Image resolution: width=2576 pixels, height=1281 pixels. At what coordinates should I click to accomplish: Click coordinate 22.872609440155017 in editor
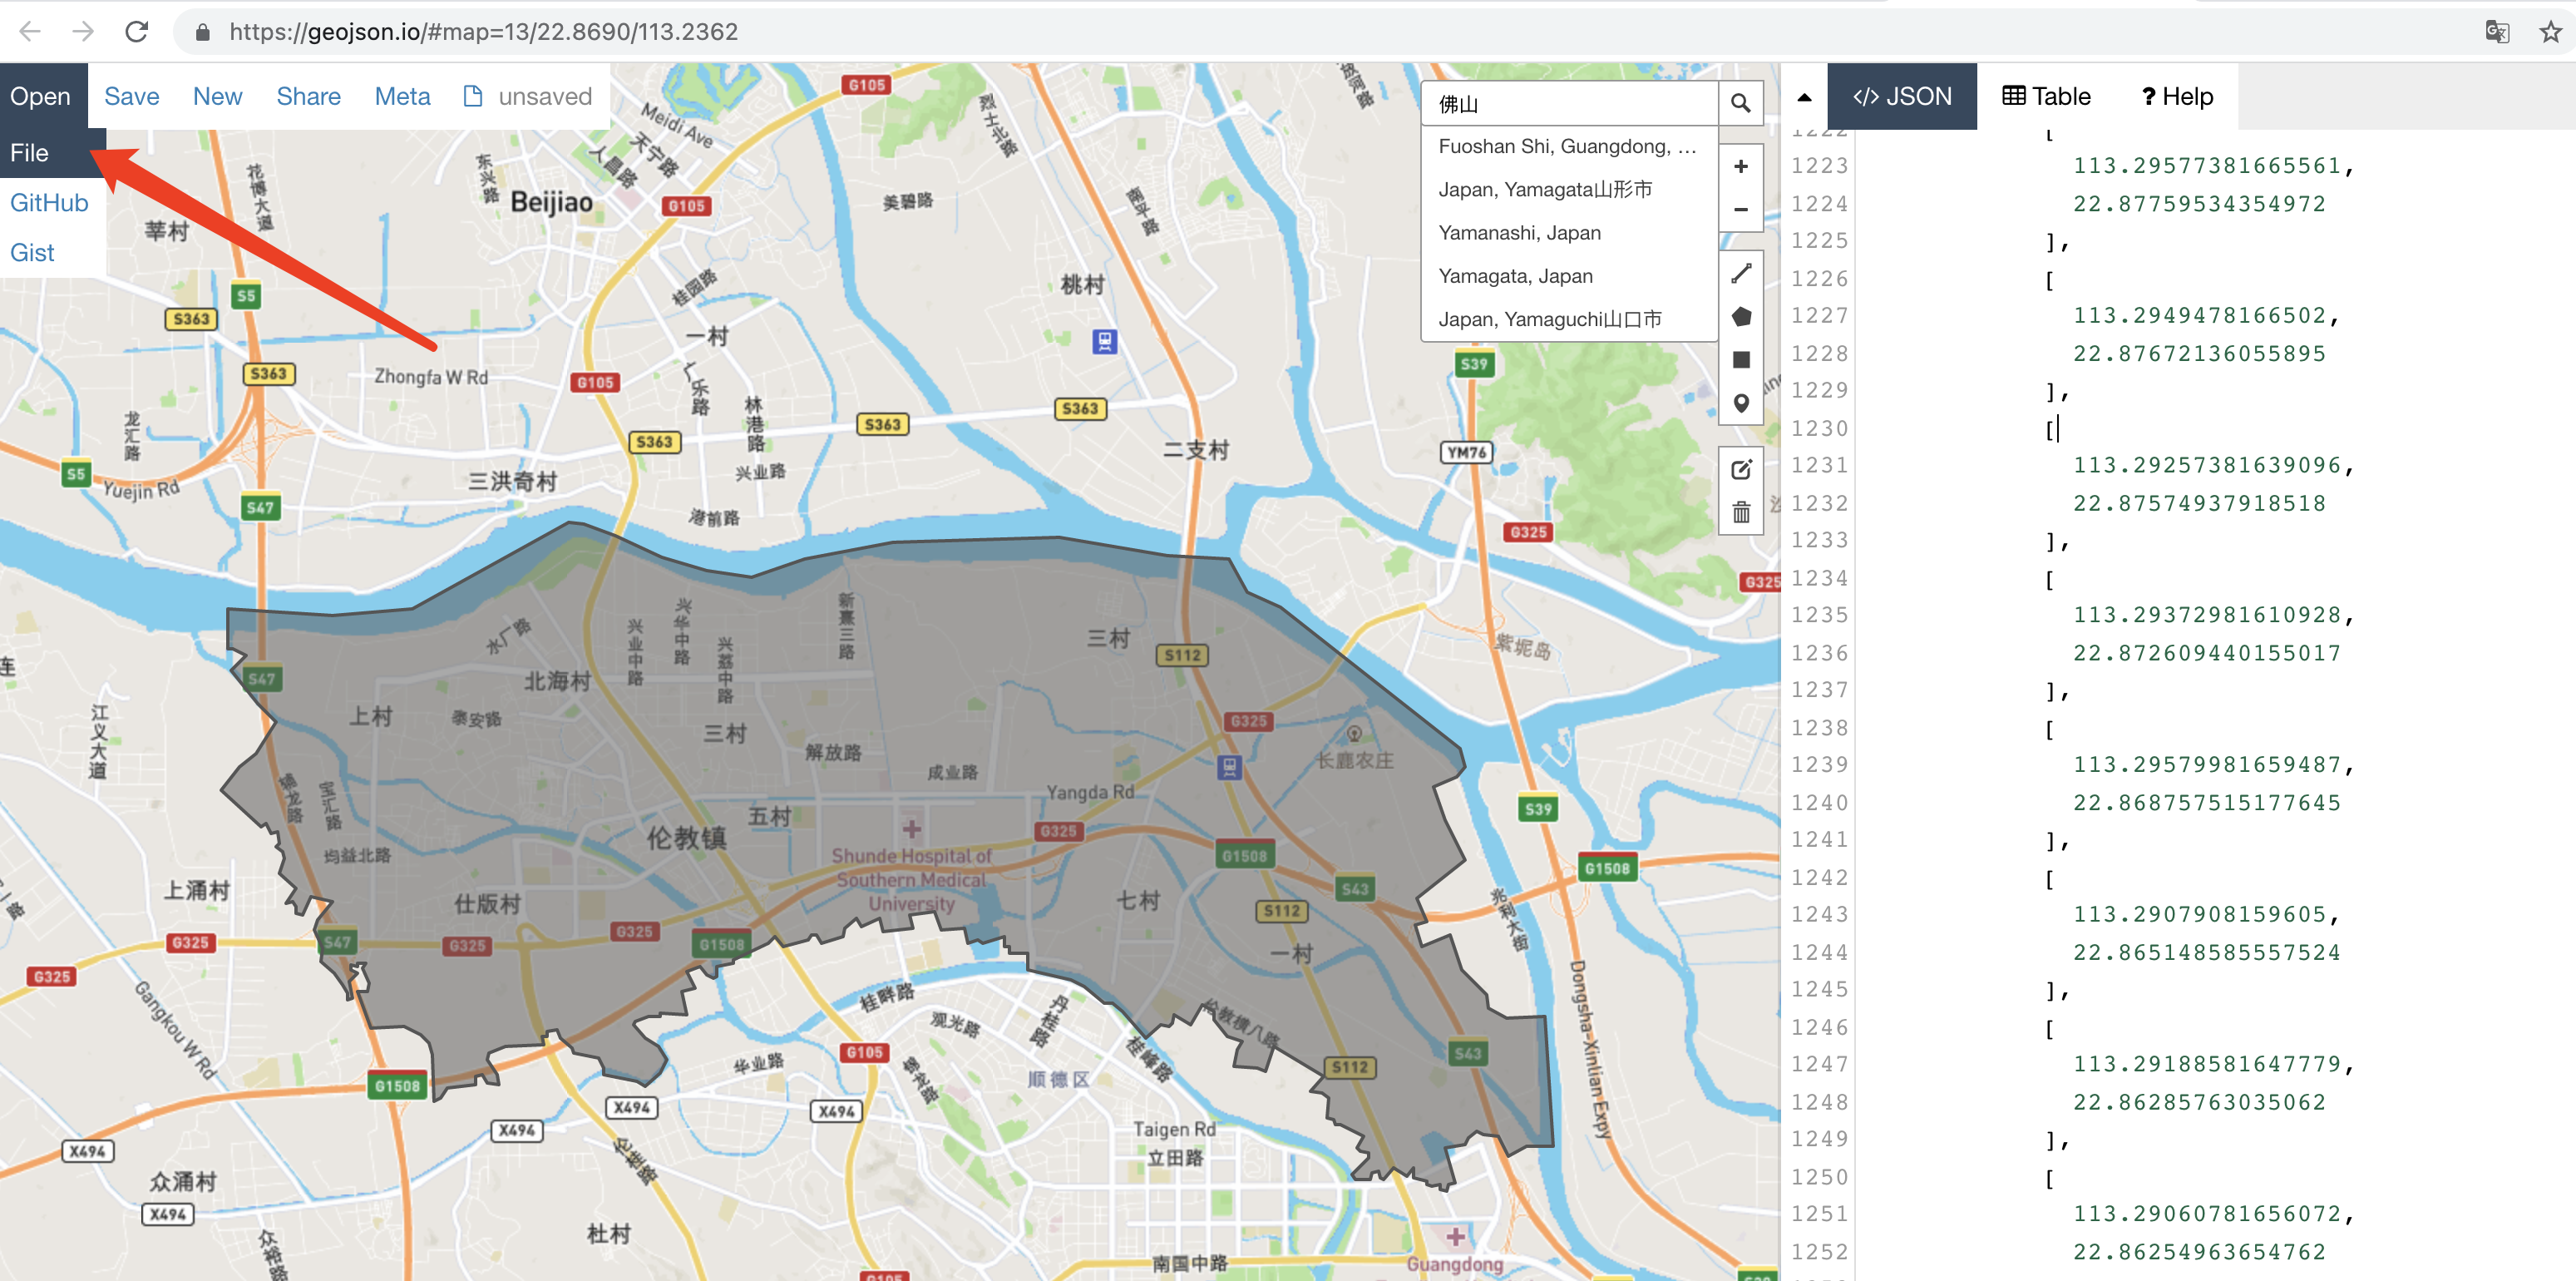coord(2207,652)
